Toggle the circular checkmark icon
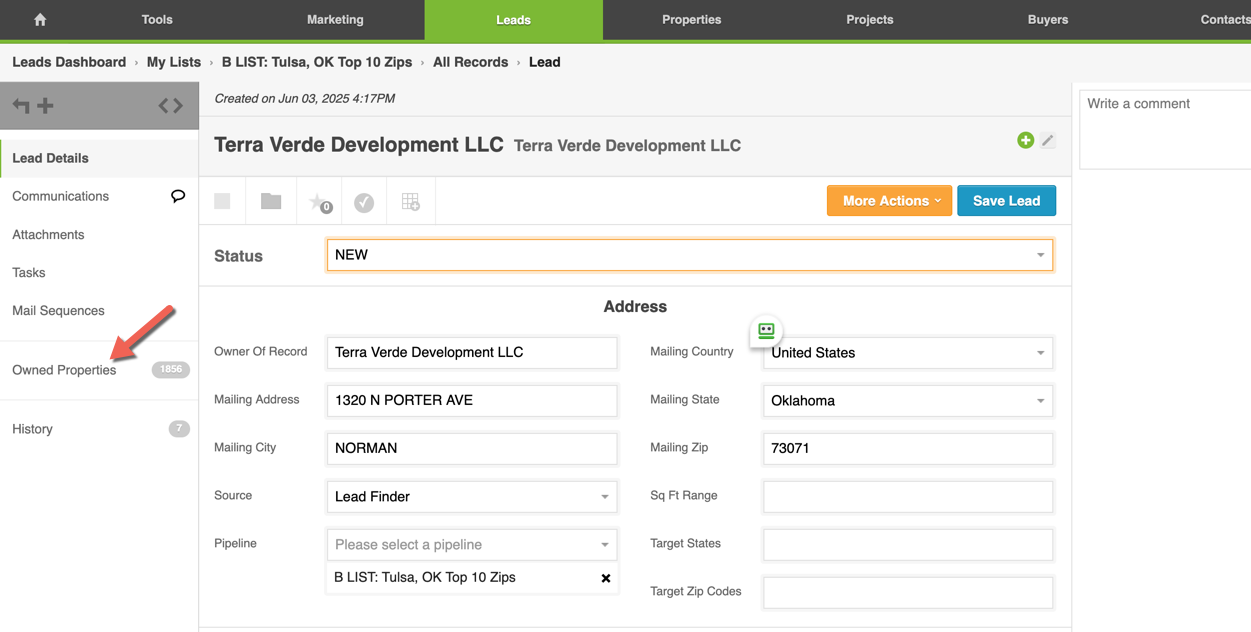The height and width of the screenshot is (632, 1251). pyautogui.click(x=364, y=202)
